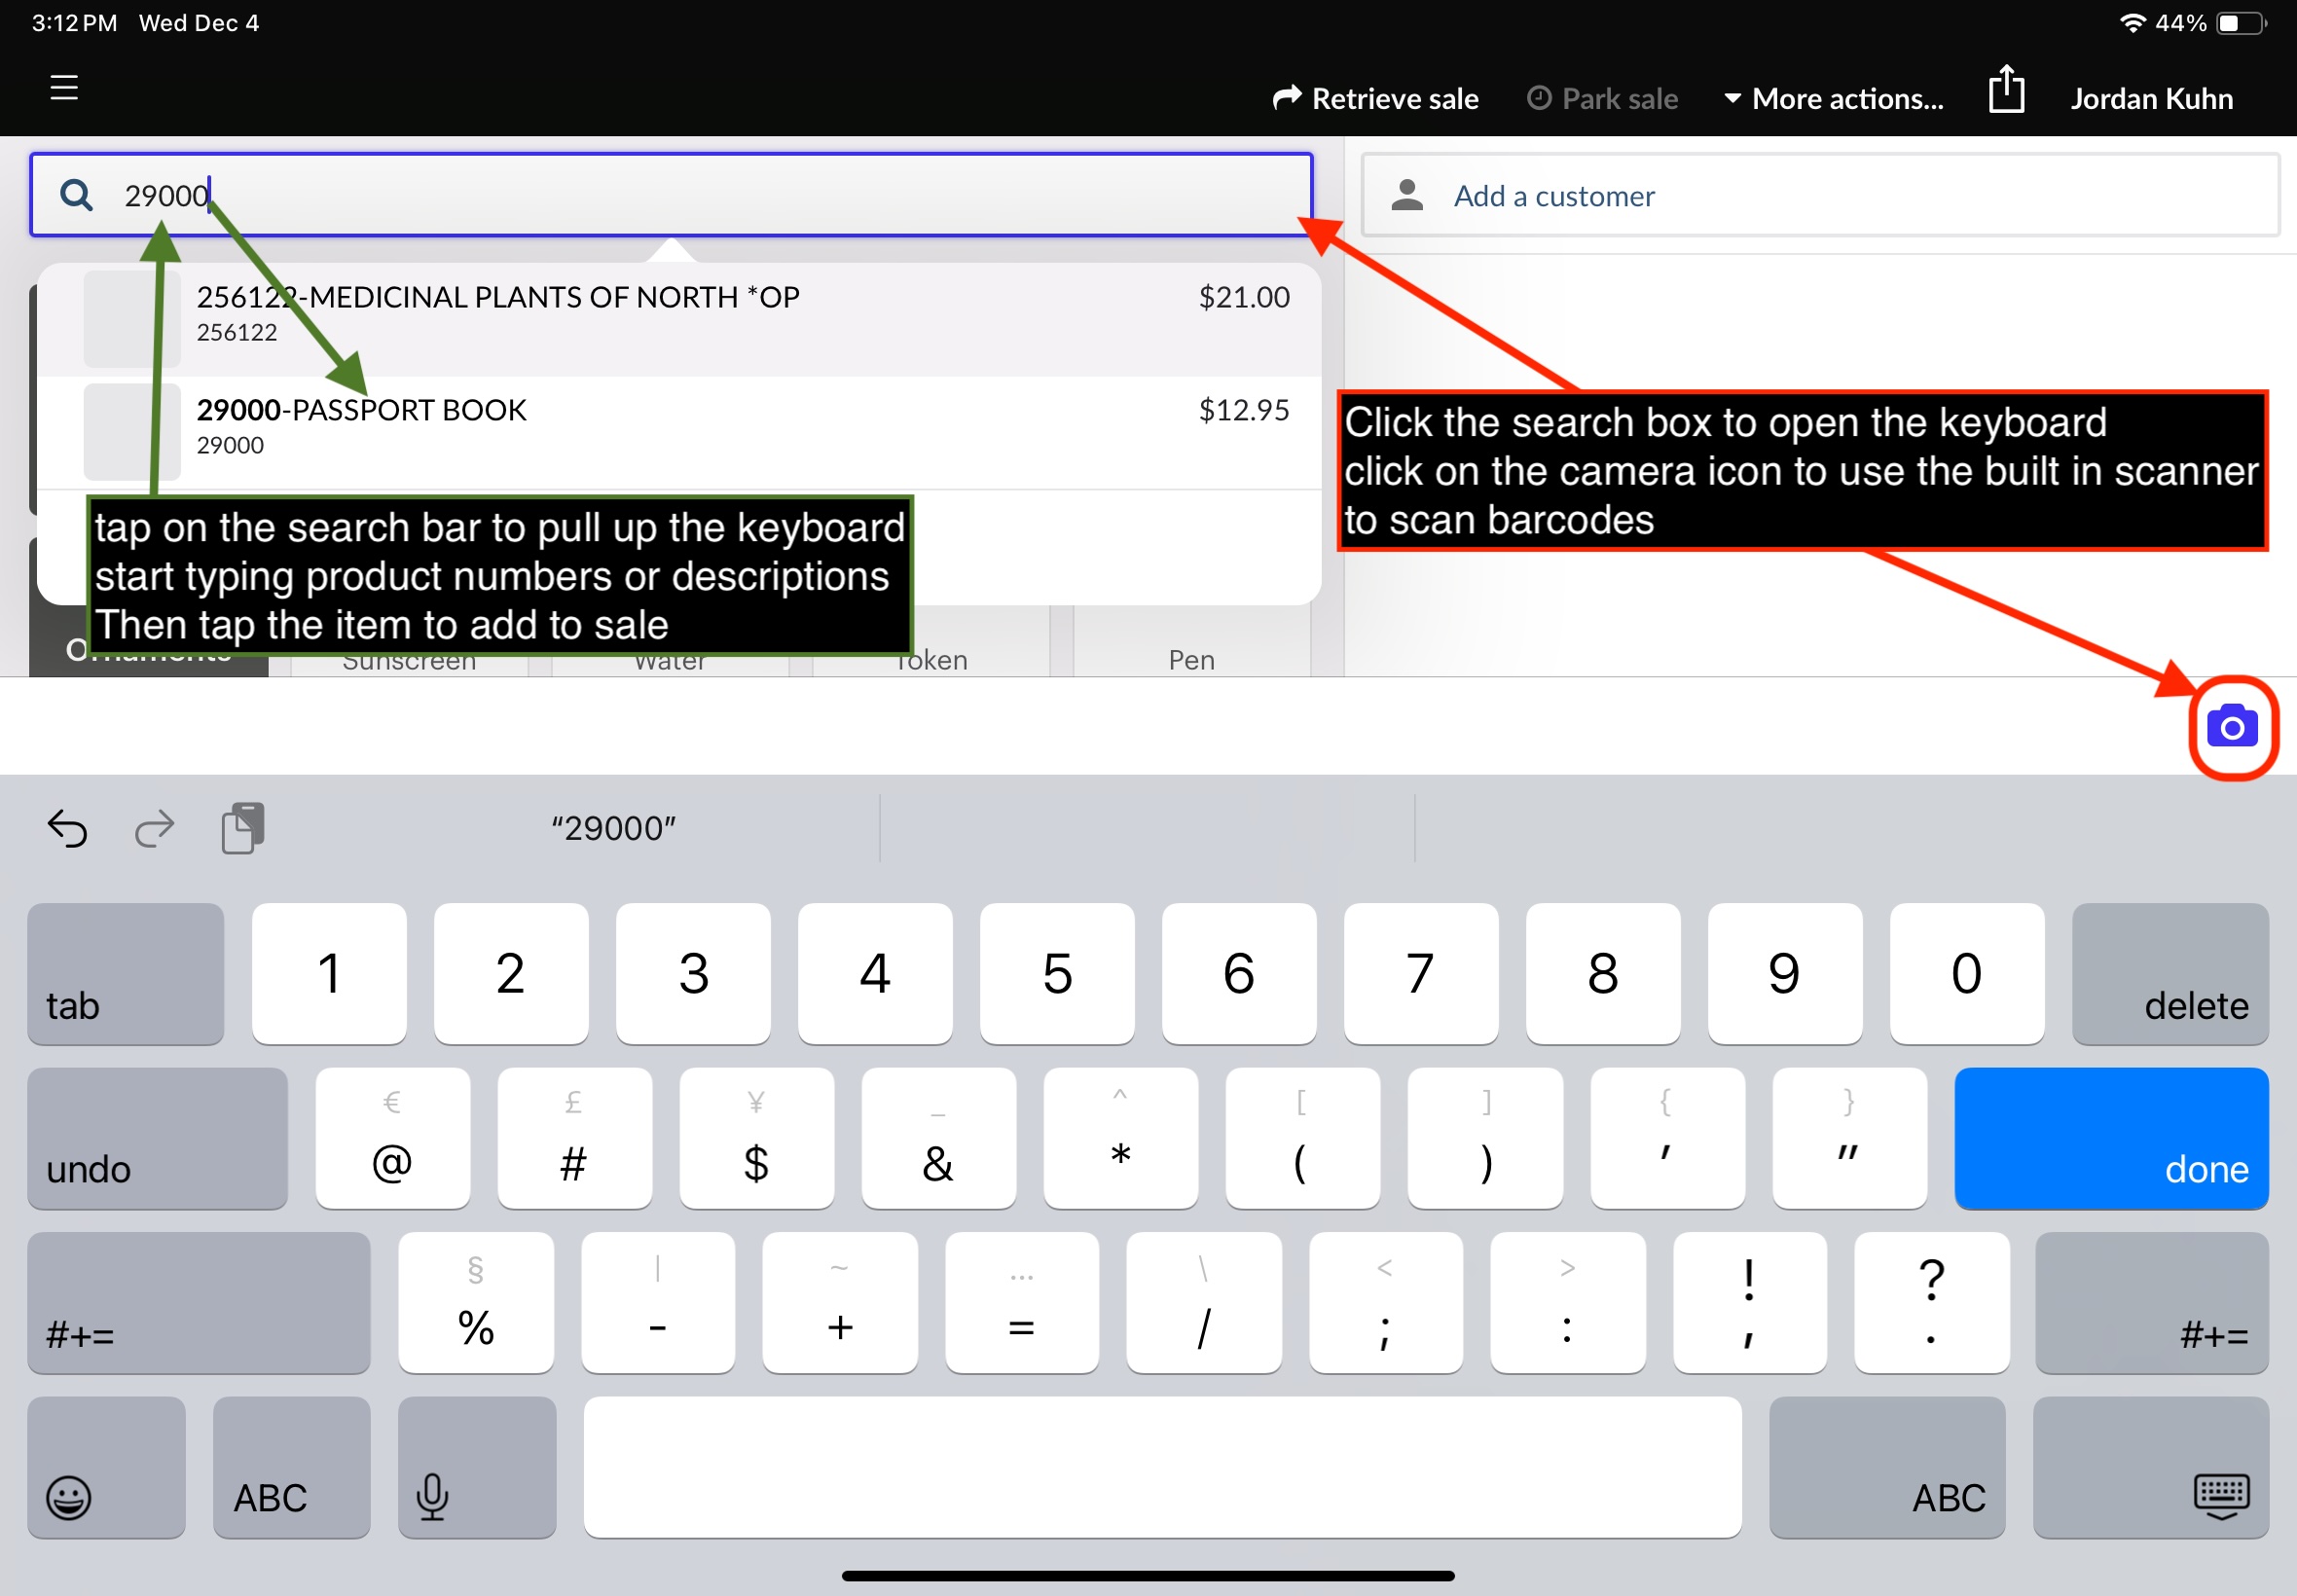
Task: Focus the product search field containing 29000
Action: 671,194
